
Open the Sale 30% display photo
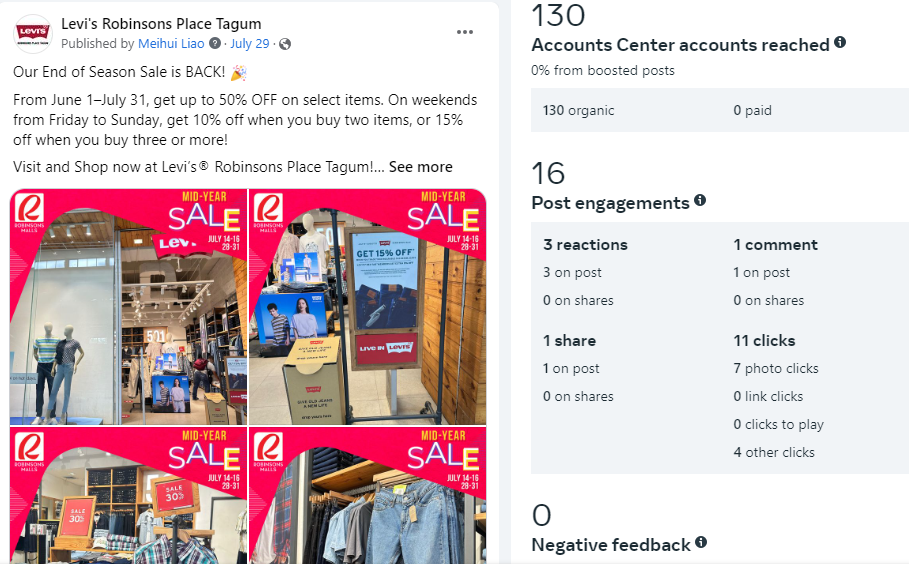129,496
